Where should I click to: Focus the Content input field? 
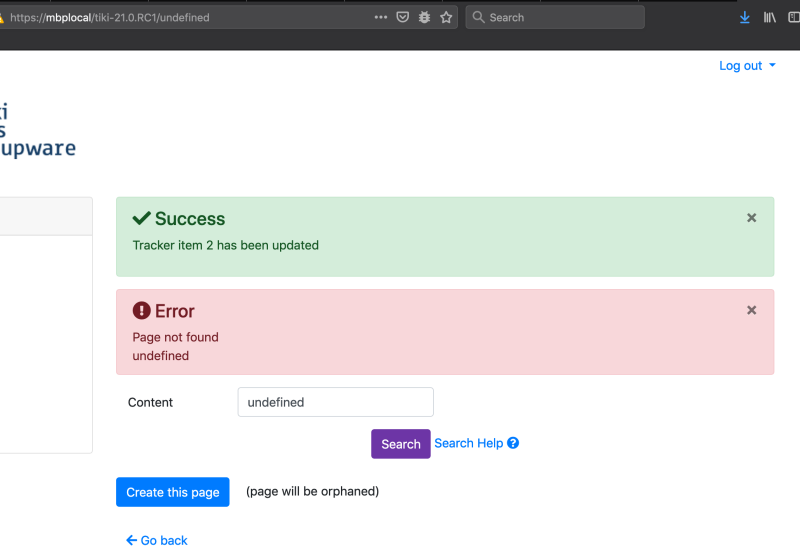point(335,402)
